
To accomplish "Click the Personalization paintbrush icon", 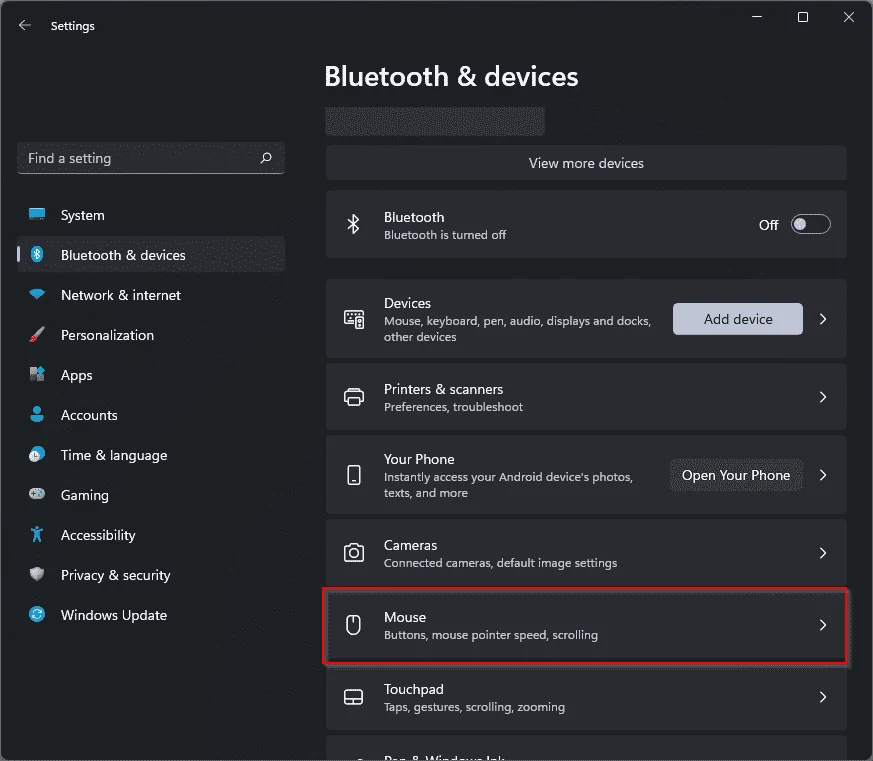I will click(37, 335).
